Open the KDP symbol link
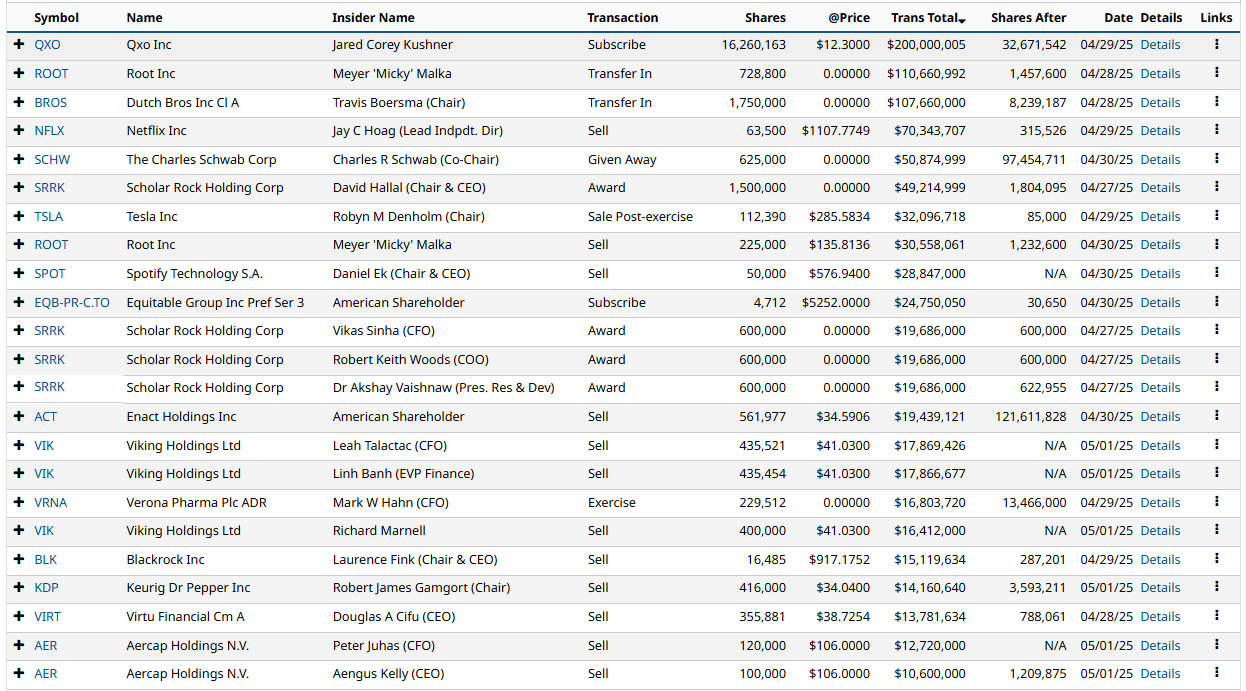This screenshot has height=691, width=1246. click(46, 587)
